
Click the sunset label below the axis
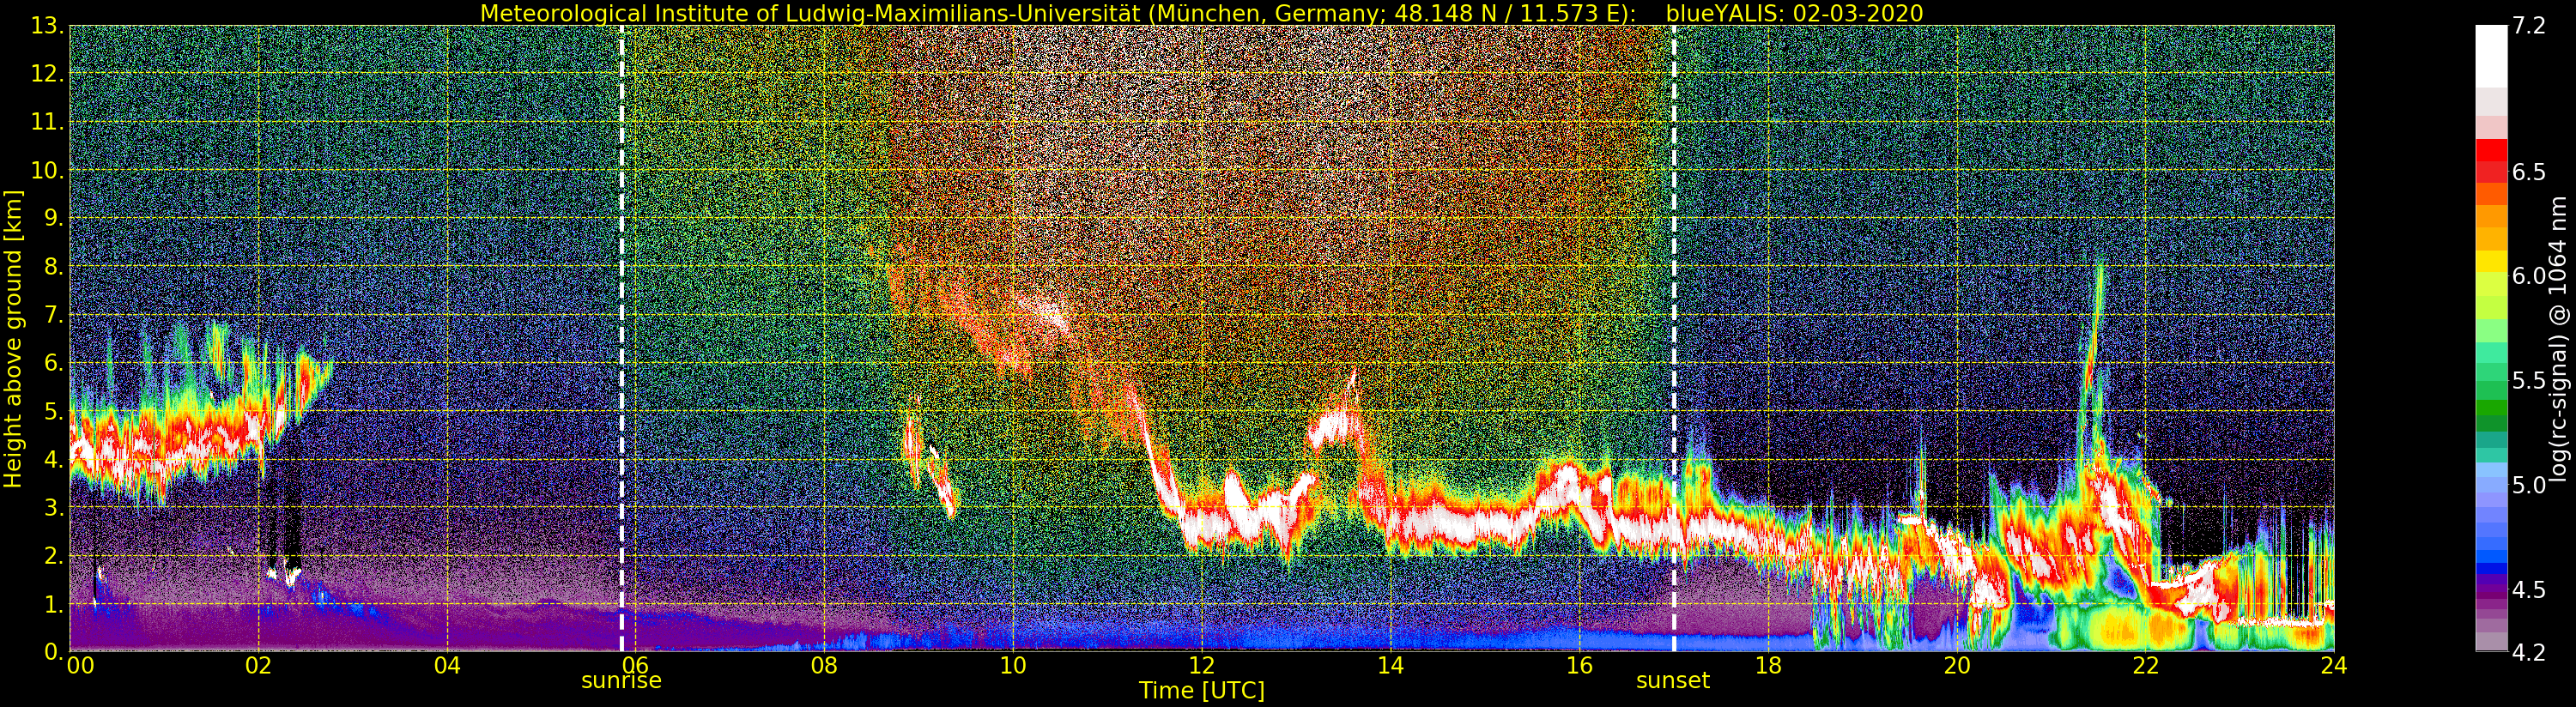1673,681
